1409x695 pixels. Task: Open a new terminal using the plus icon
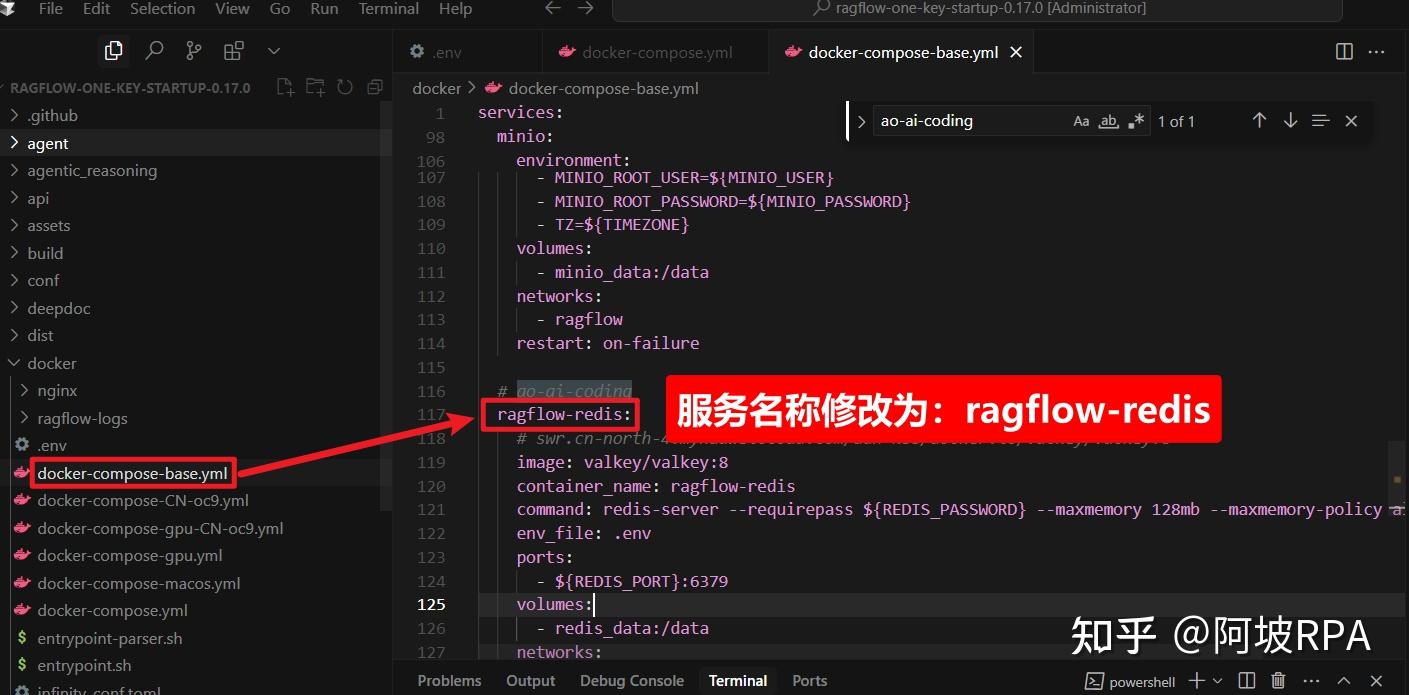tap(1196, 680)
